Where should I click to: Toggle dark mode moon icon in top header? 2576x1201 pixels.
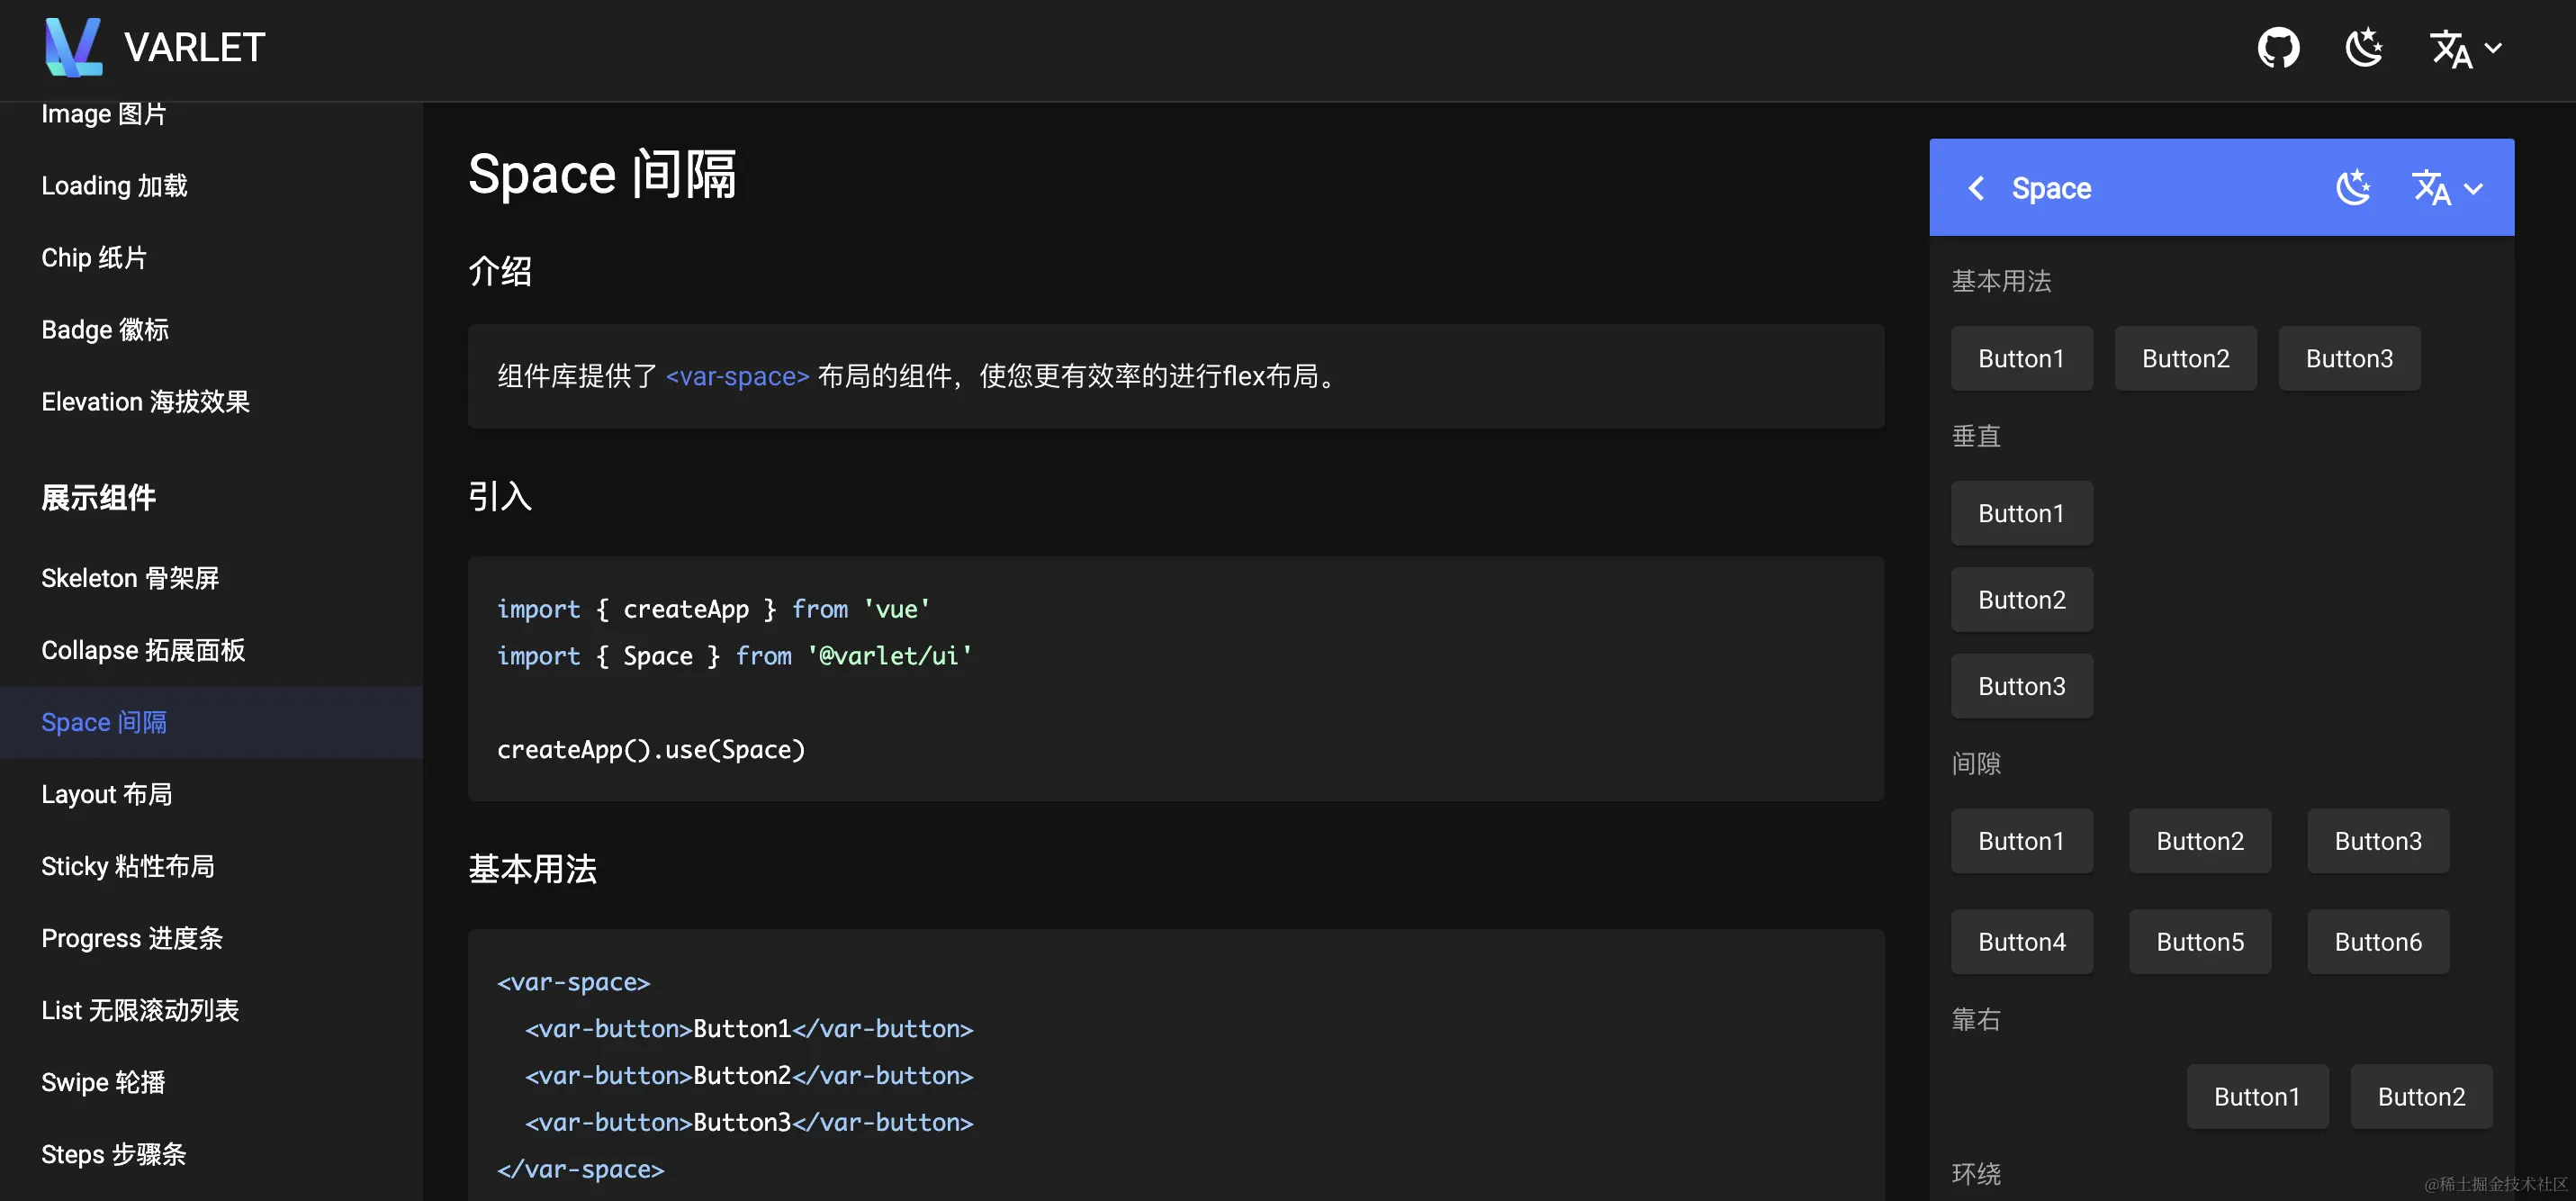click(x=2364, y=48)
